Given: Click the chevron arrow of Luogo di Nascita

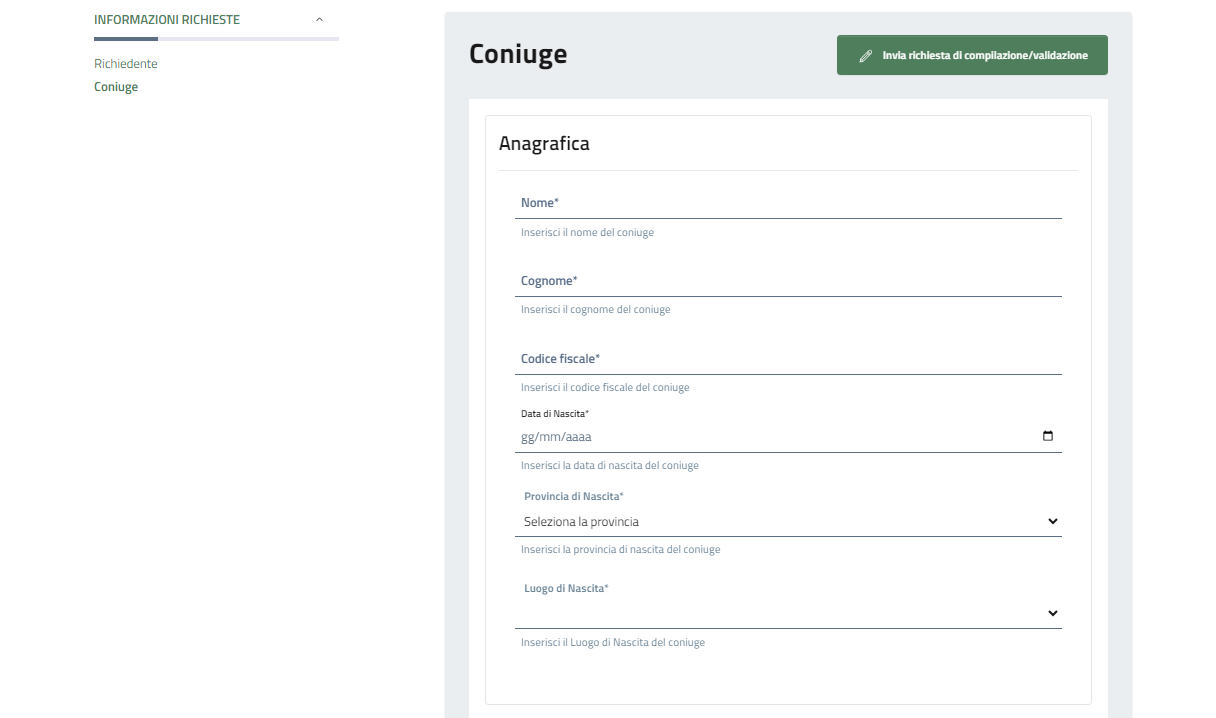Looking at the screenshot, I should [1052, 613].
